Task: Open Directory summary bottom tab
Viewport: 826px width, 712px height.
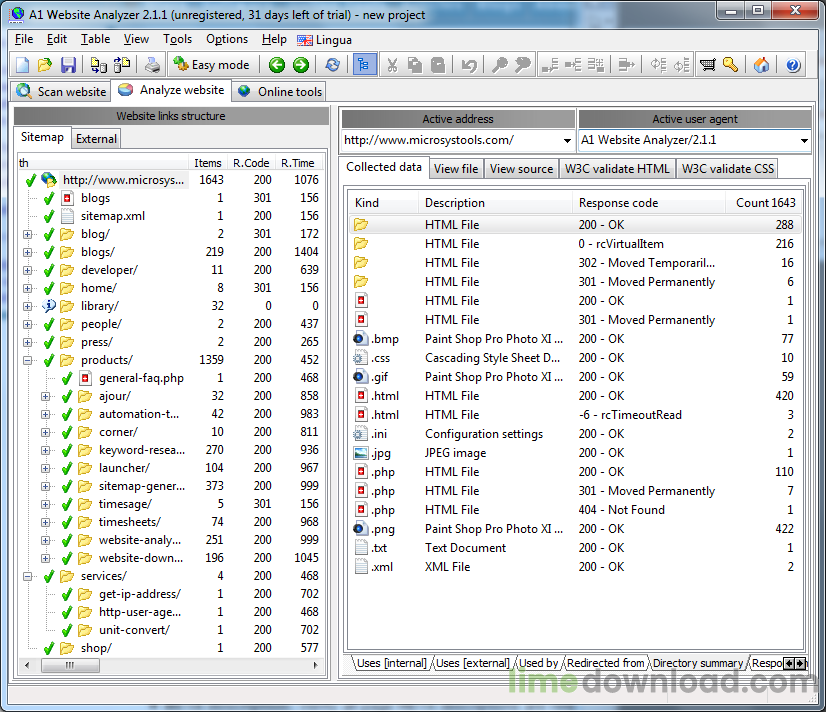Action: tap(698, 663)
